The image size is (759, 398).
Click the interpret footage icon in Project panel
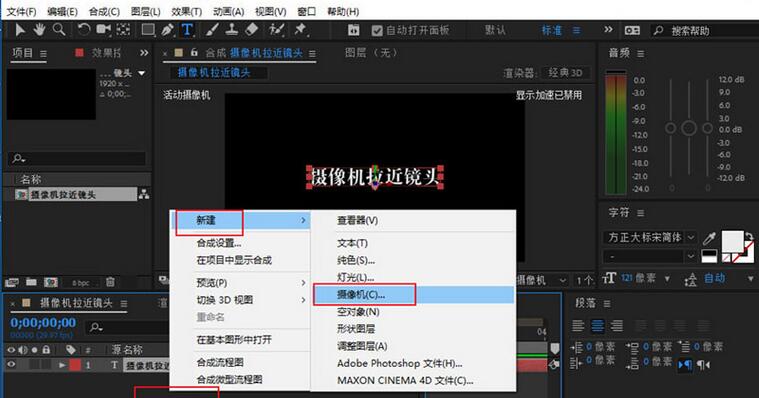pos(12,282)
